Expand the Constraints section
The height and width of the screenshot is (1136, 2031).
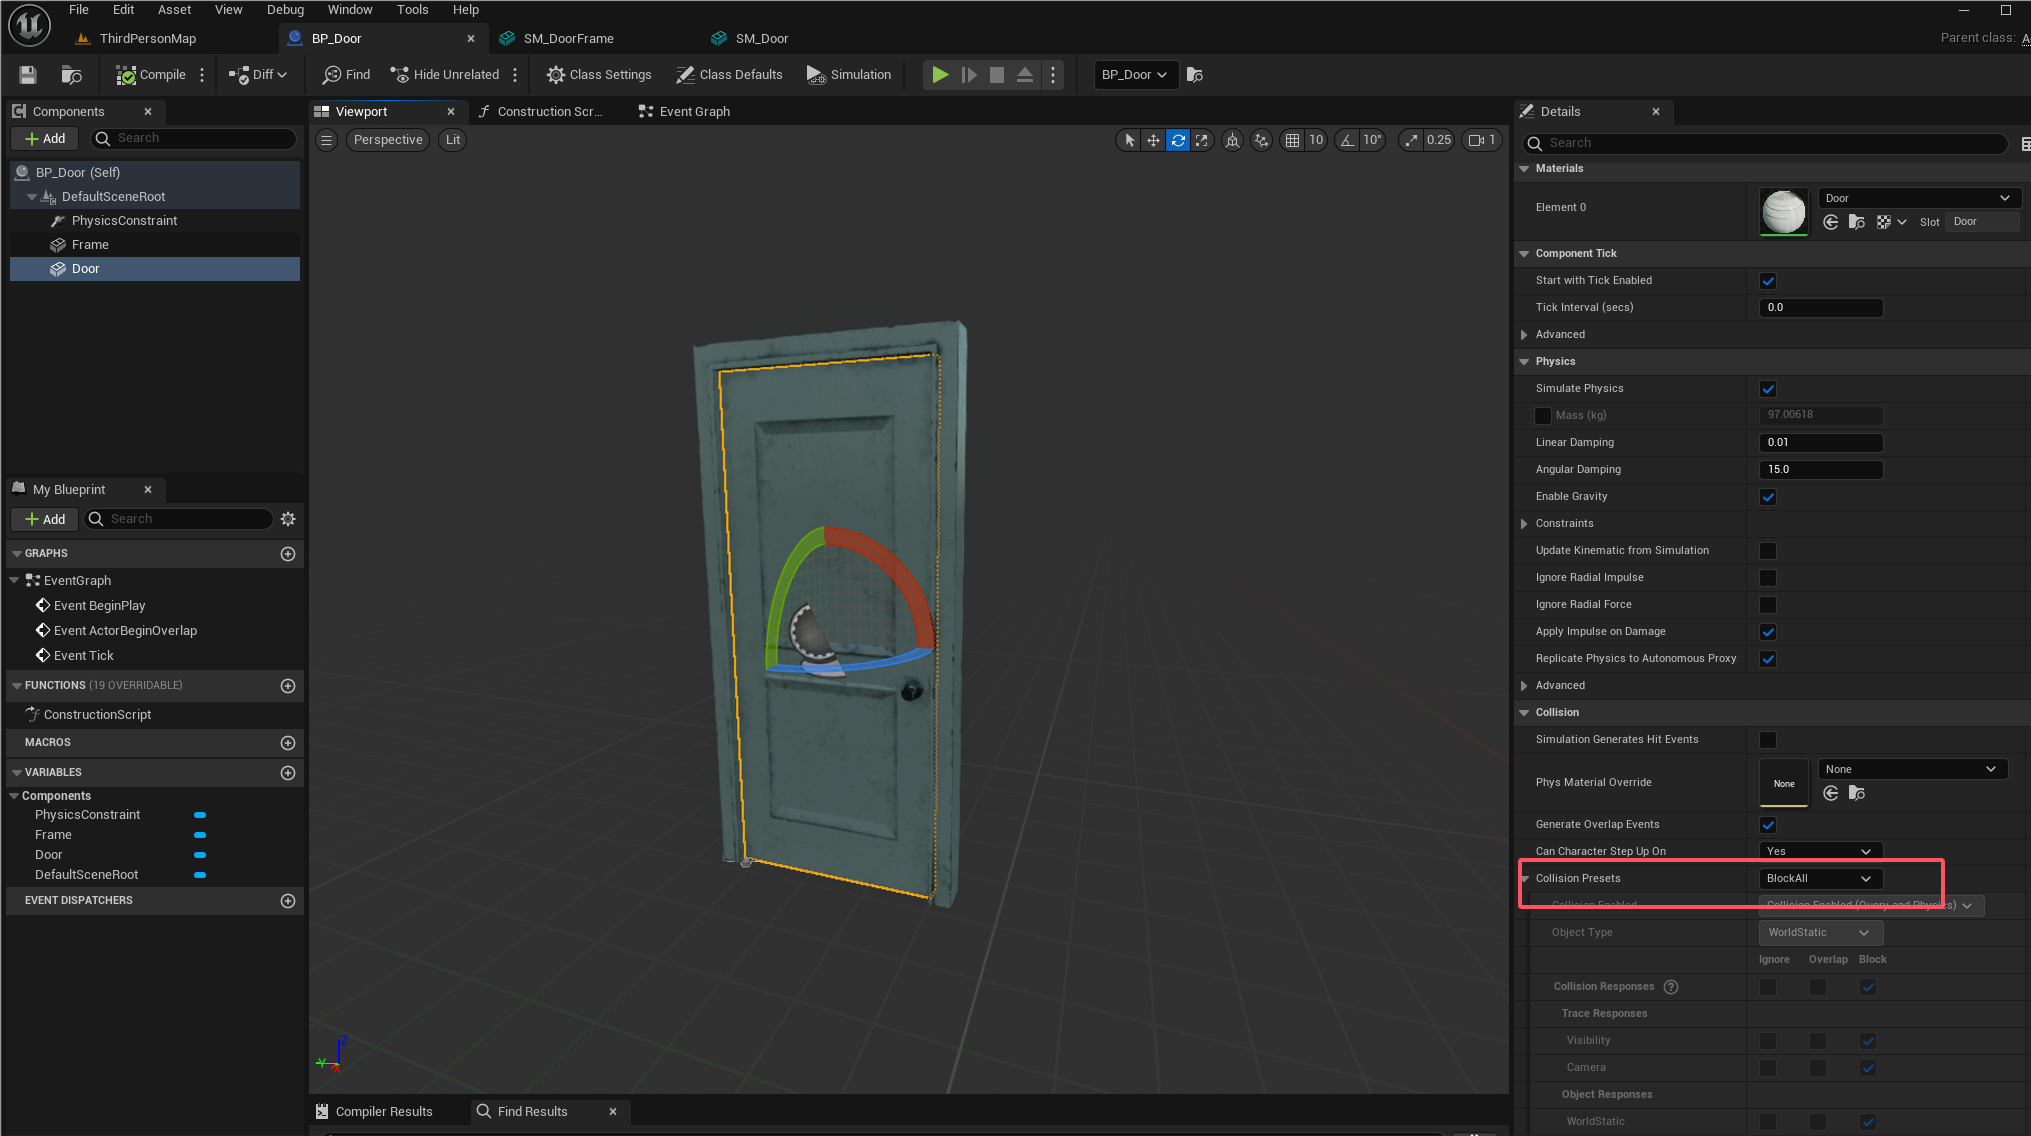[1524, 524]
